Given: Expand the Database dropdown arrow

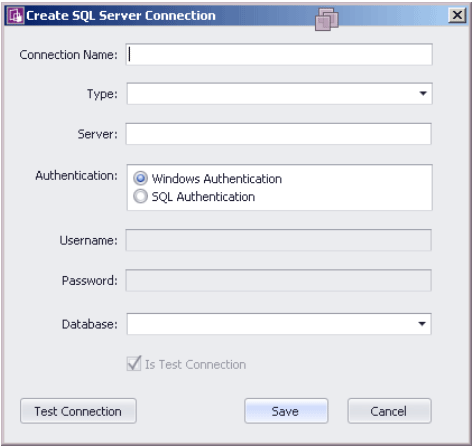Looking at the screenshot, I should point(422,324).
